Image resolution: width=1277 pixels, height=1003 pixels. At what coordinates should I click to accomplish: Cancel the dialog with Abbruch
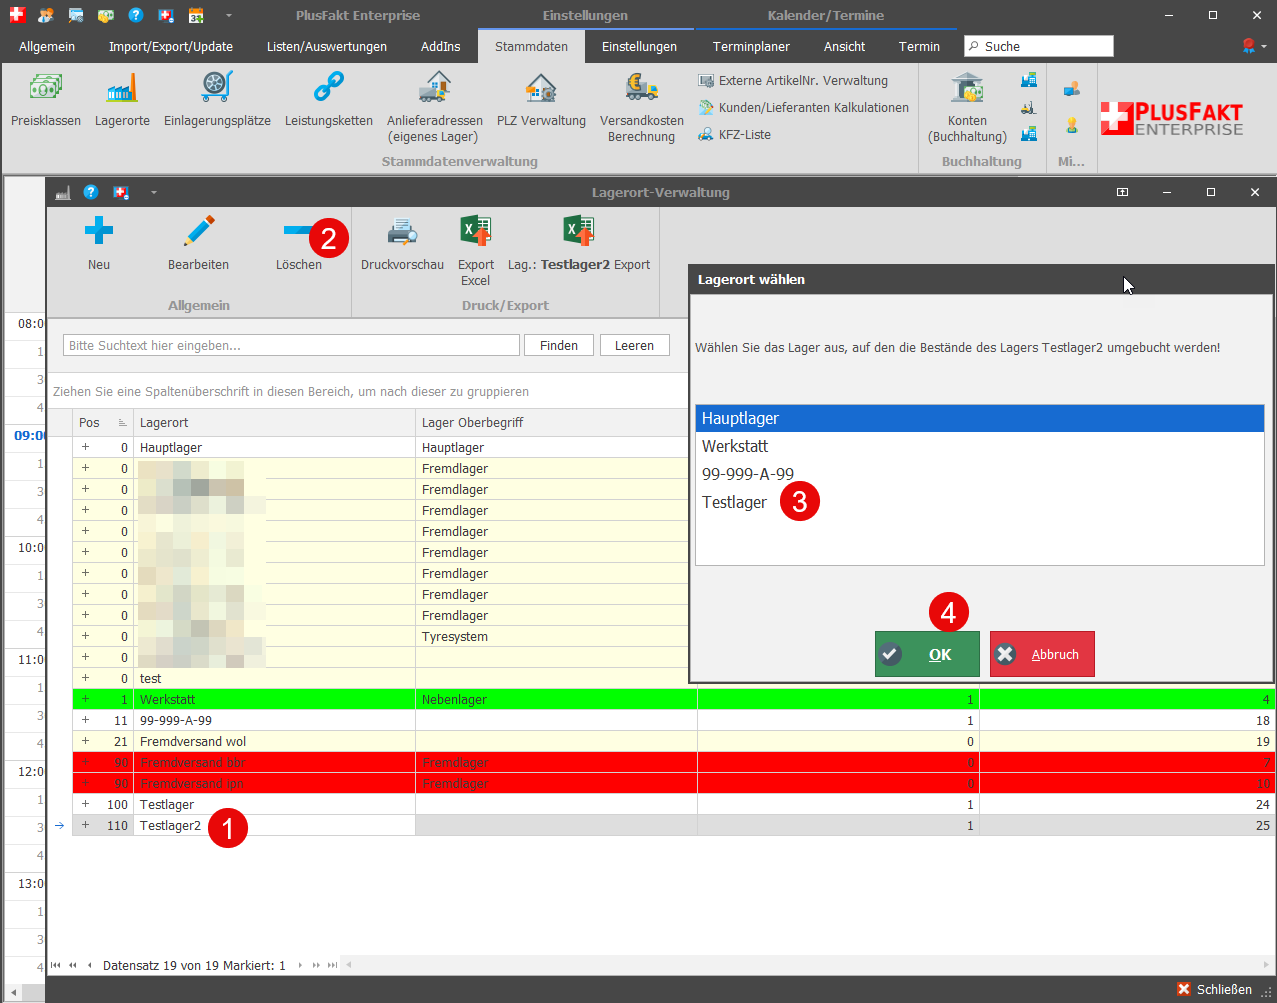[x=1042, y=654]
